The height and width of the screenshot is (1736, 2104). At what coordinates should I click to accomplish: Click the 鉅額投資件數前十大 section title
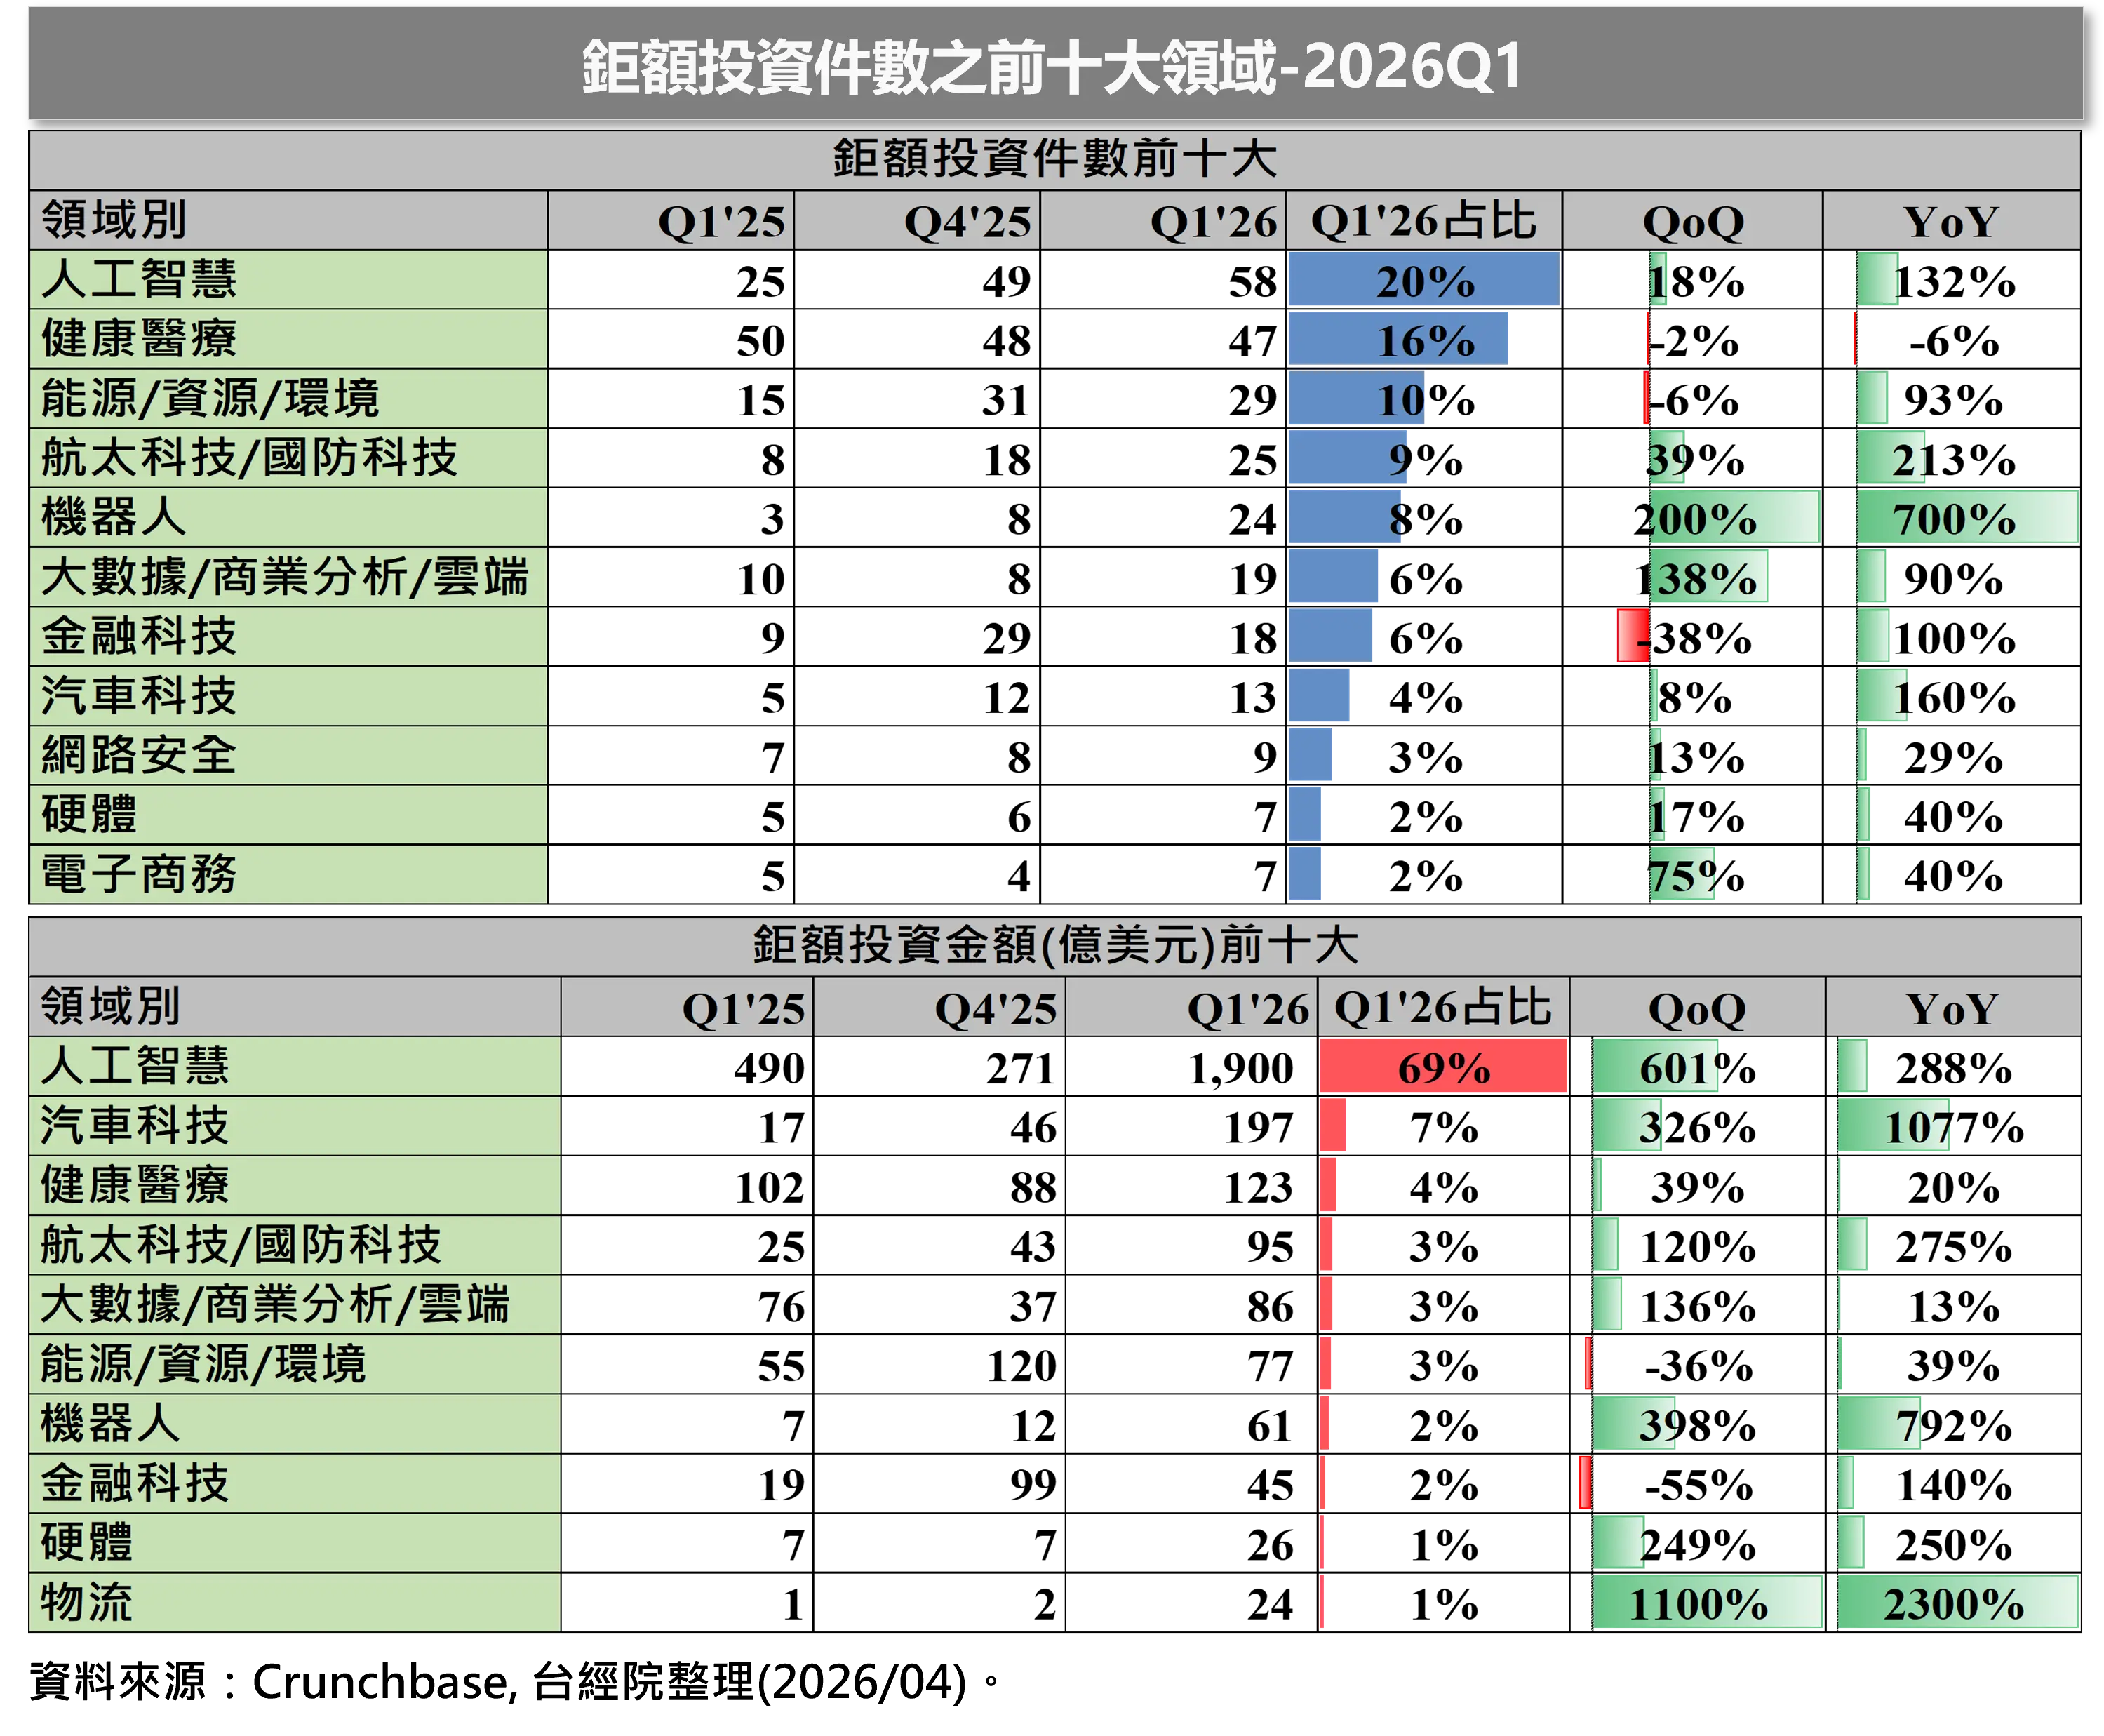(x=1054, y=160)
